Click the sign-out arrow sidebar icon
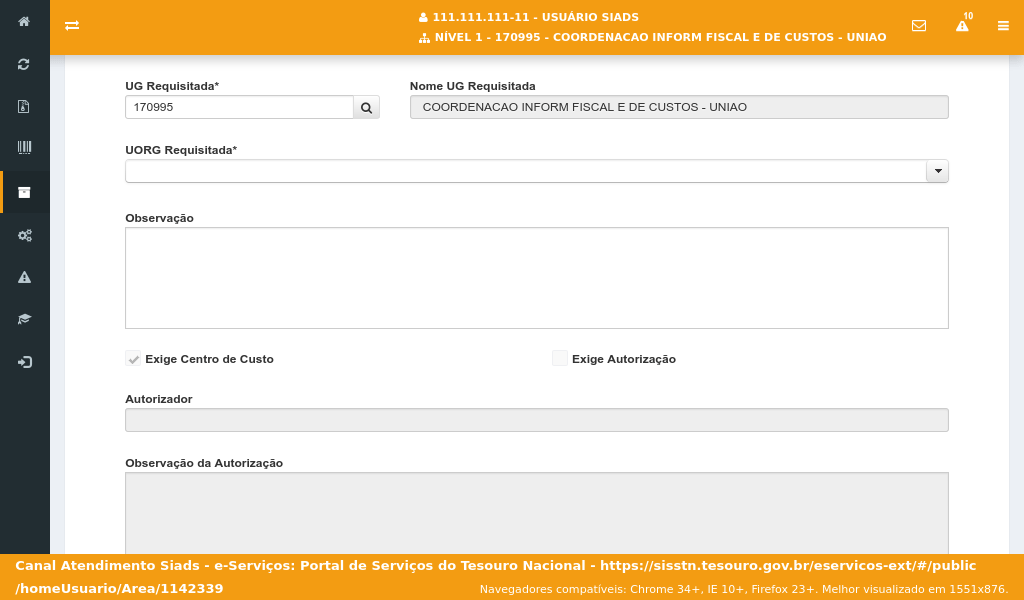1024x600 pixels. coord(24,362)
